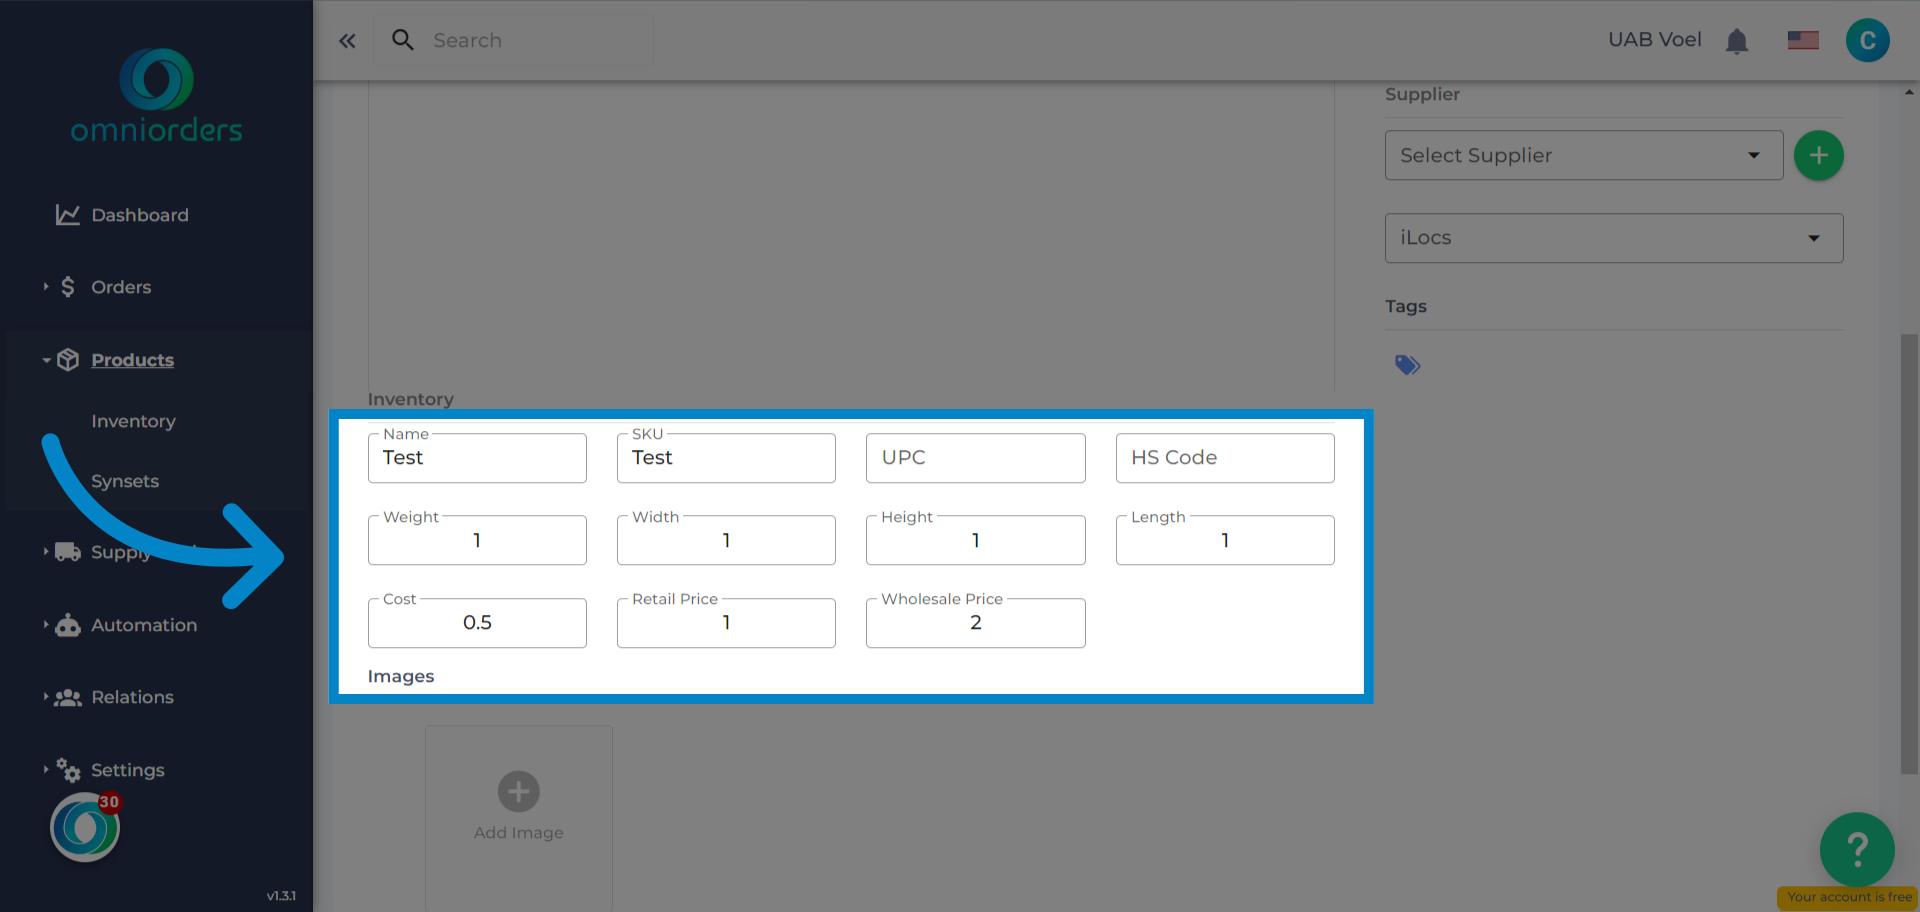Screen dimensions: 1920x912
Task: Click the Add Image plus icon
Action: (518, 791)
